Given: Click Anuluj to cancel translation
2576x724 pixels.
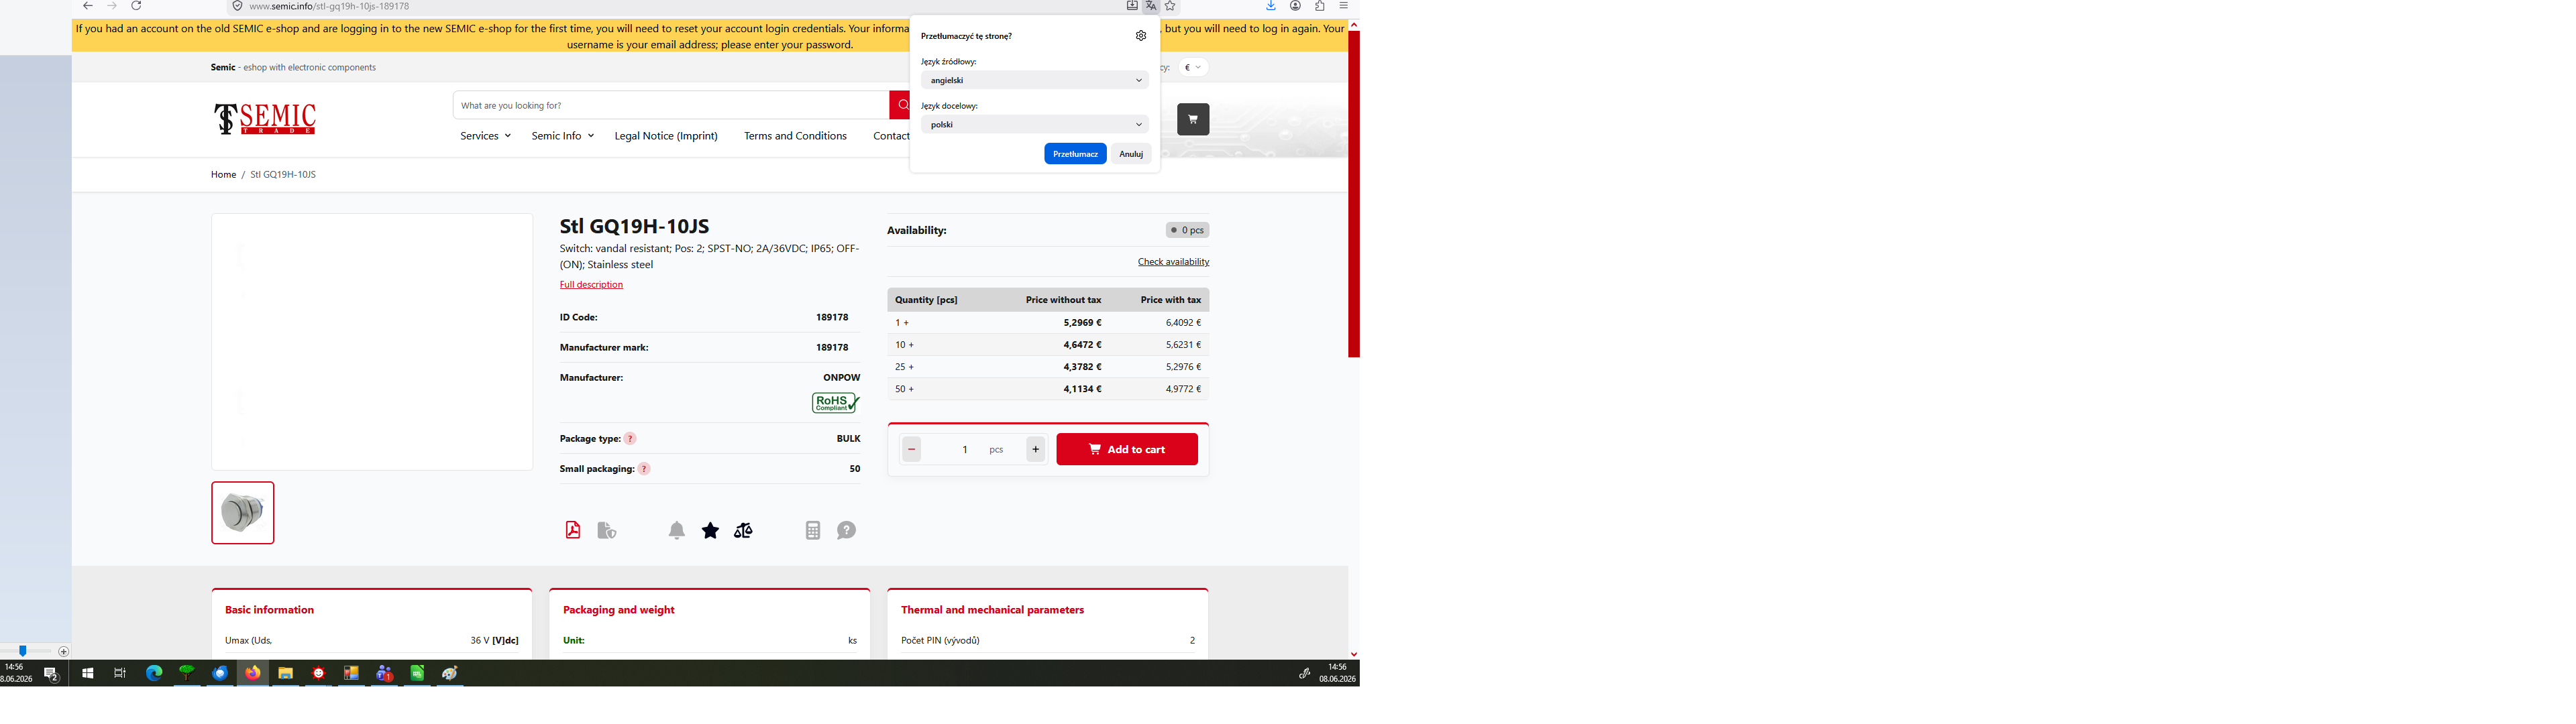Looking at the screenshot, I should coord(1131,154).
